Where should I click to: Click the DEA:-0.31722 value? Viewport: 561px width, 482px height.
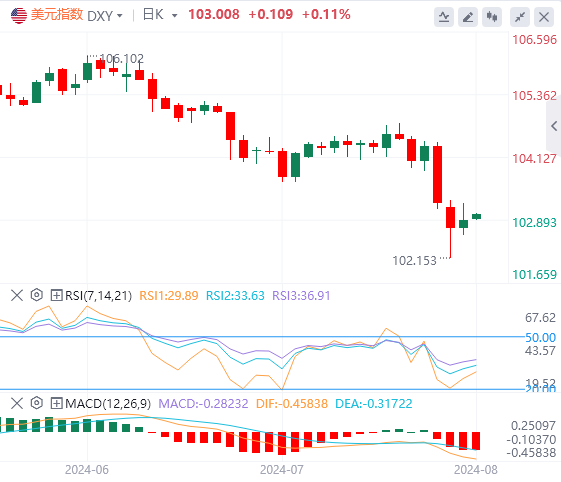[374, 404]
